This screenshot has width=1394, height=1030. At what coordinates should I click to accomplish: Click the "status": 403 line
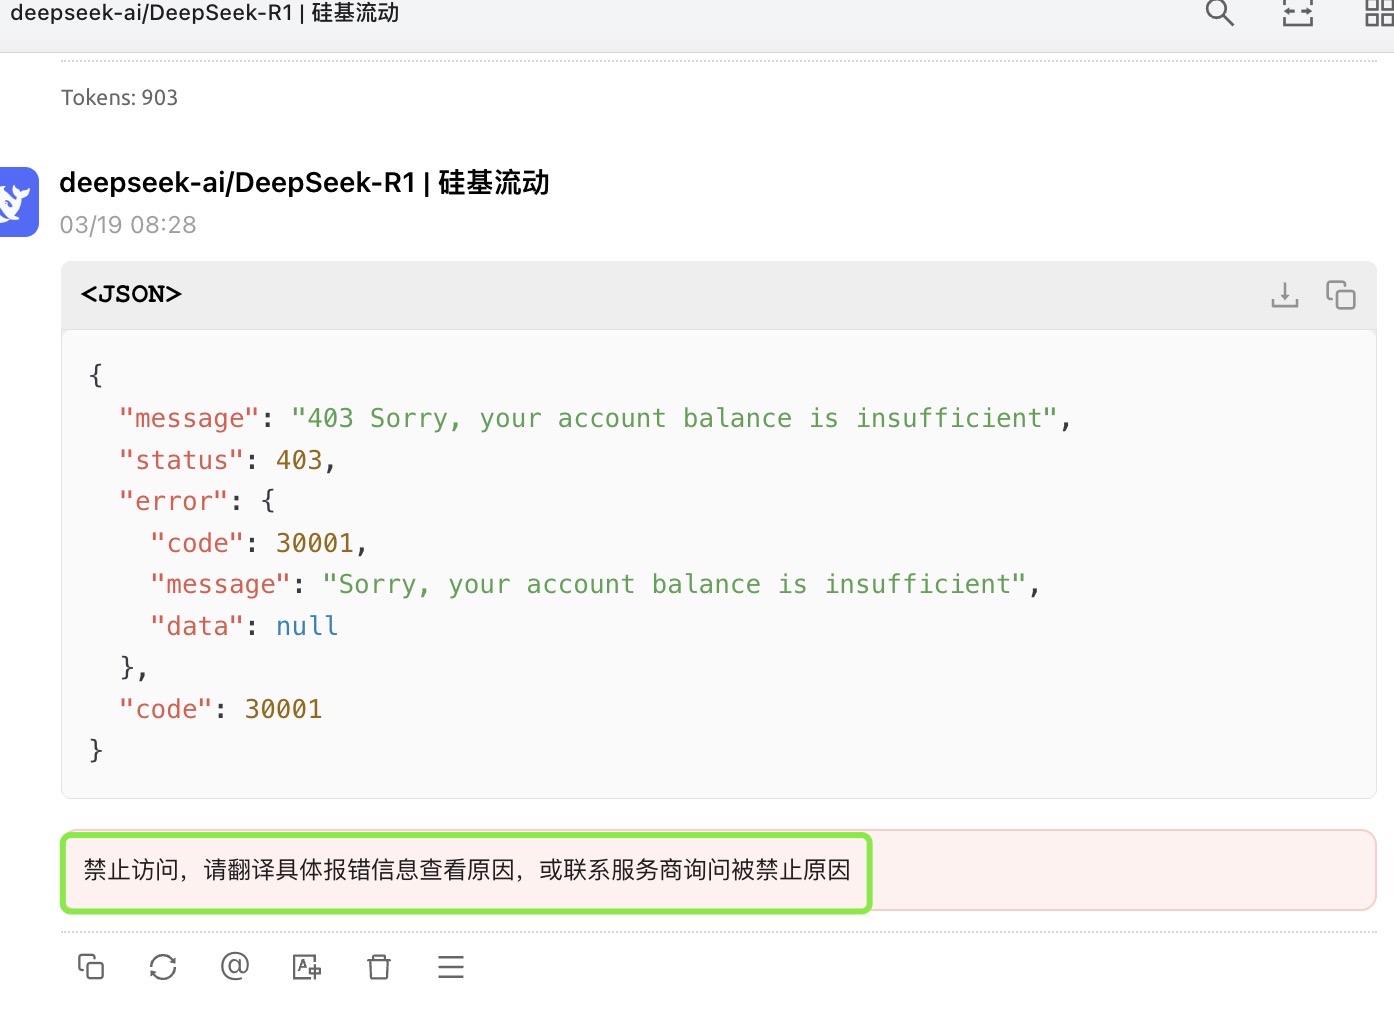(x=227, y=460)
